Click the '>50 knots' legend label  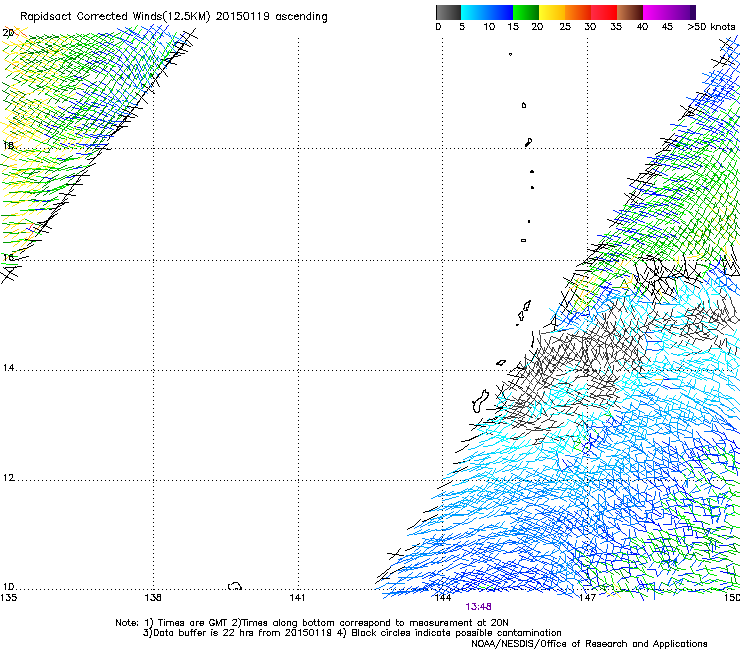coord(711,27)
